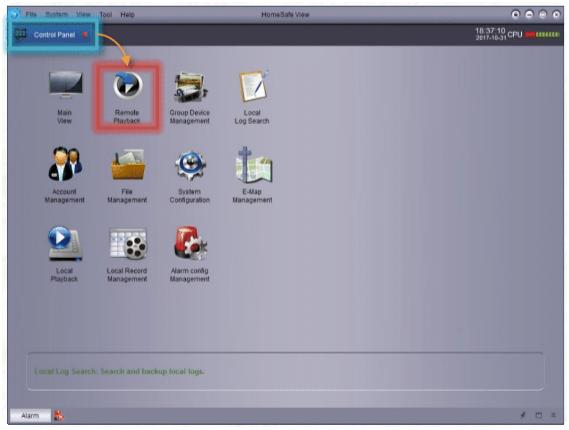
Task: Open the Help menu
Action: pos(127,15)
